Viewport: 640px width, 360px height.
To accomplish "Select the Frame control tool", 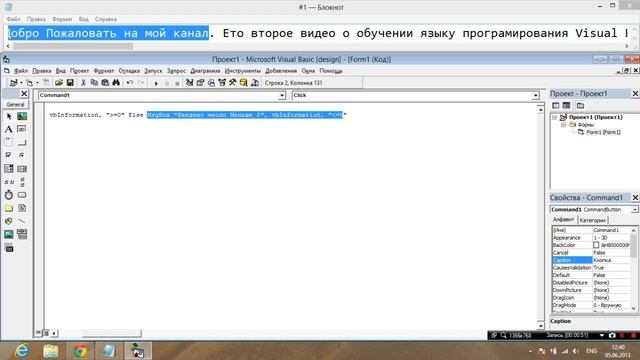I will (9, 142).
